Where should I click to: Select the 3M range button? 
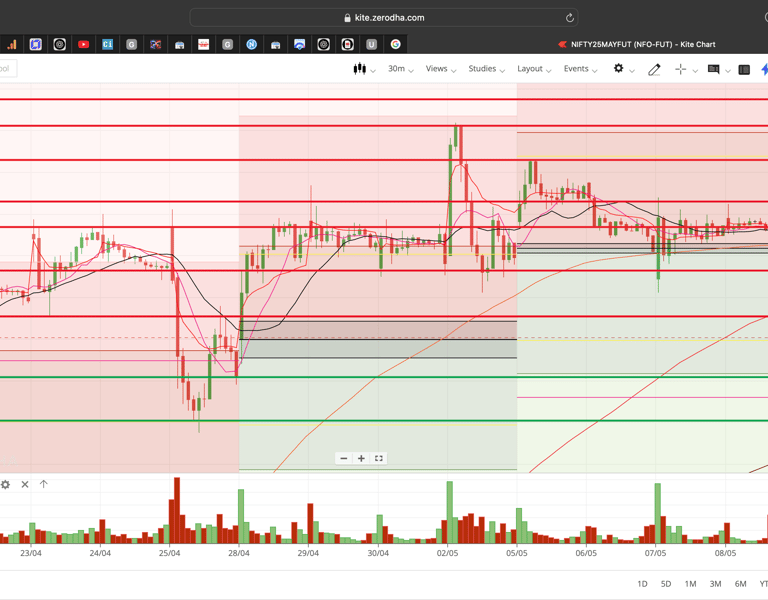point(715,584)
